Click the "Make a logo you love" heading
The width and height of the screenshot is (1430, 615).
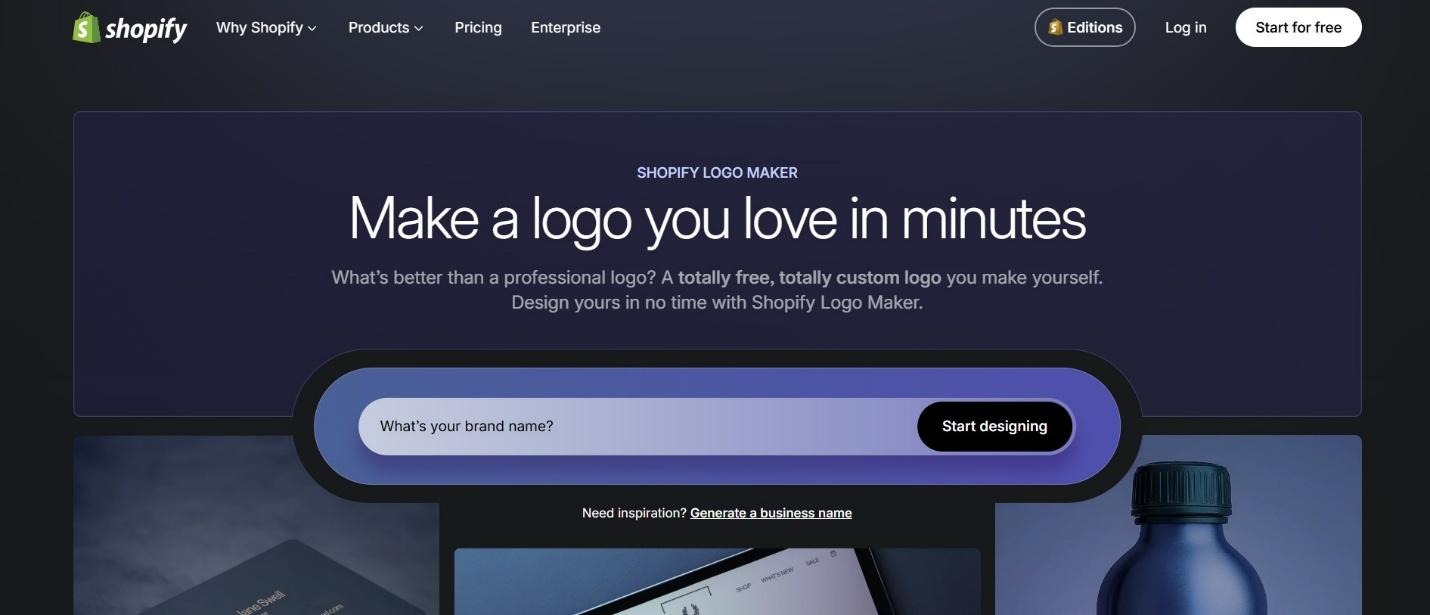pos(717,218)
